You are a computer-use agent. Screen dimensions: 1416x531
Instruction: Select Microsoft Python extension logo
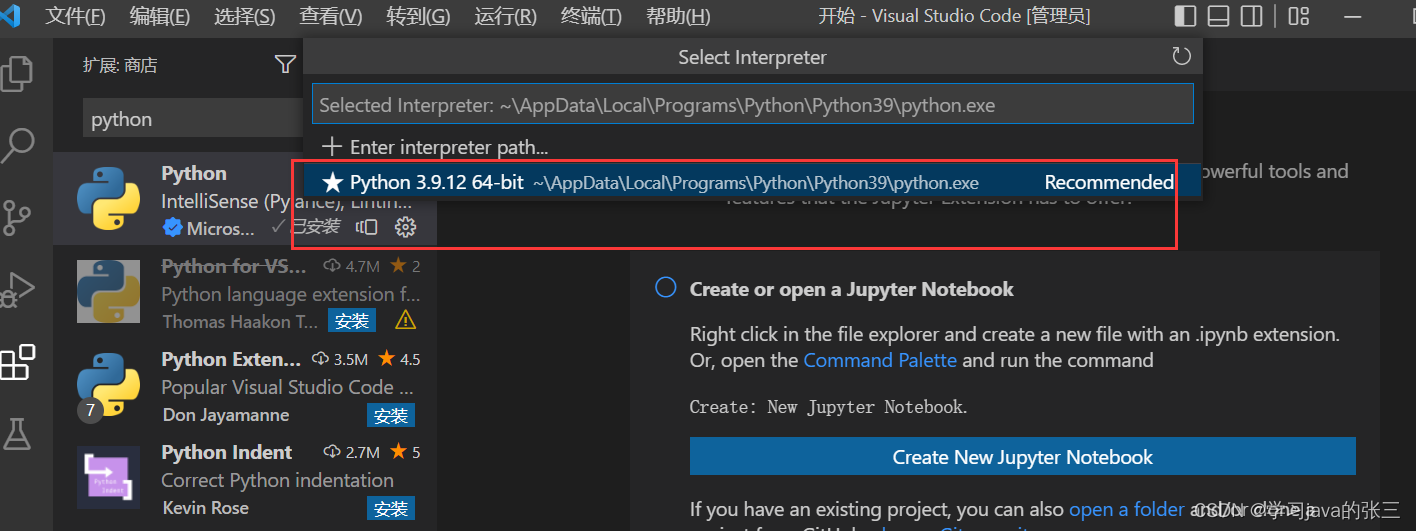coord(108,199)
